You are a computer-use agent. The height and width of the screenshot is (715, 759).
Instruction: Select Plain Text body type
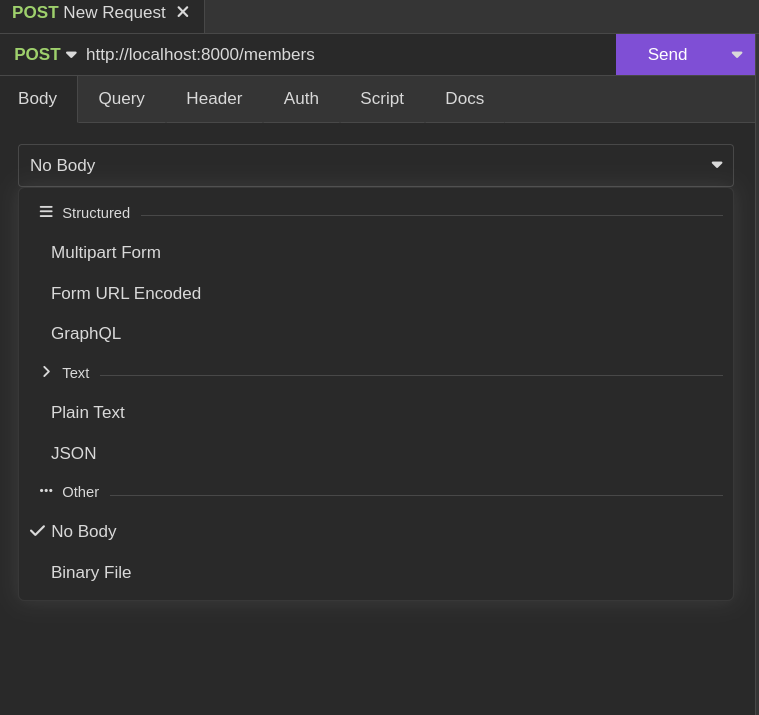tap(376, 412)
